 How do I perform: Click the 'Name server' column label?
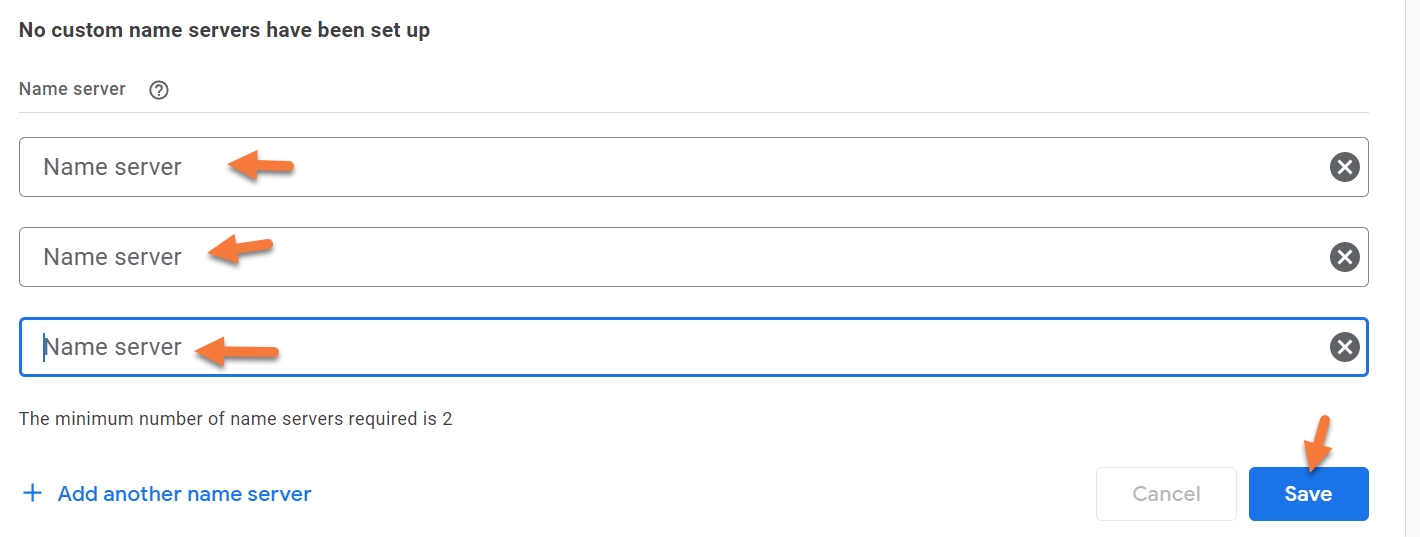72,89
